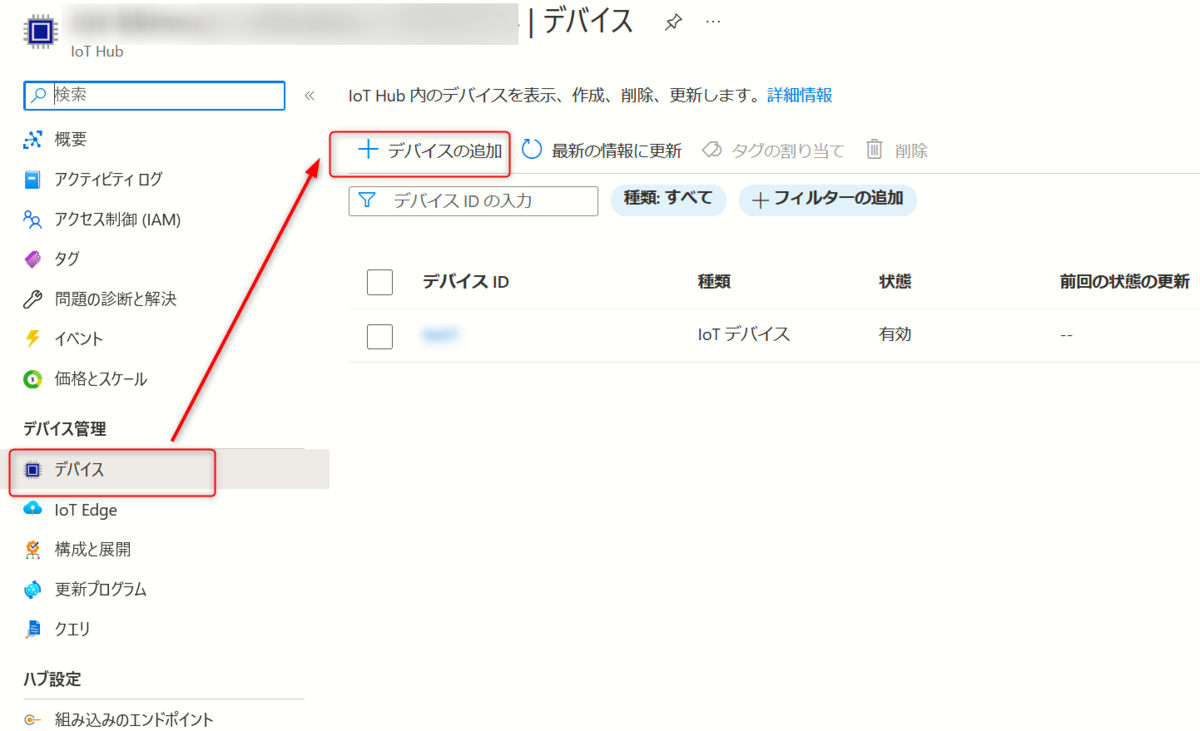Click the IoT デバイス cell
Viewport: 1200px width, 731px height.
pyautogui.click(x=744, y=335)
